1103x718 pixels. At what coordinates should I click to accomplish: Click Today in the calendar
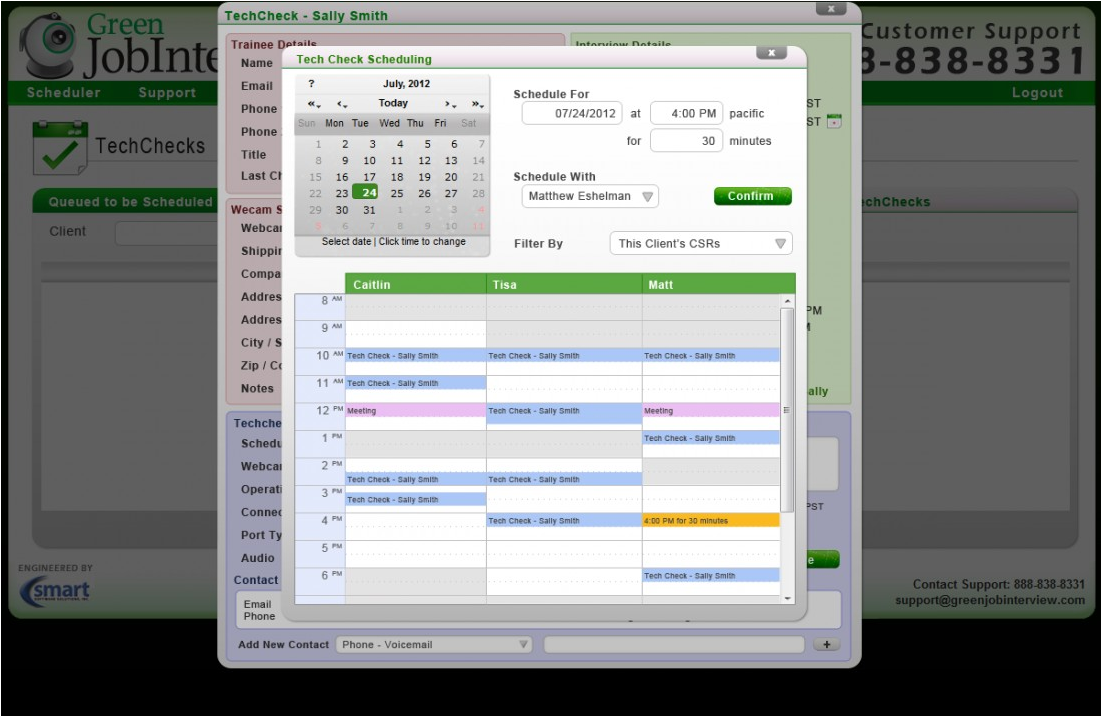coord(393,103)
